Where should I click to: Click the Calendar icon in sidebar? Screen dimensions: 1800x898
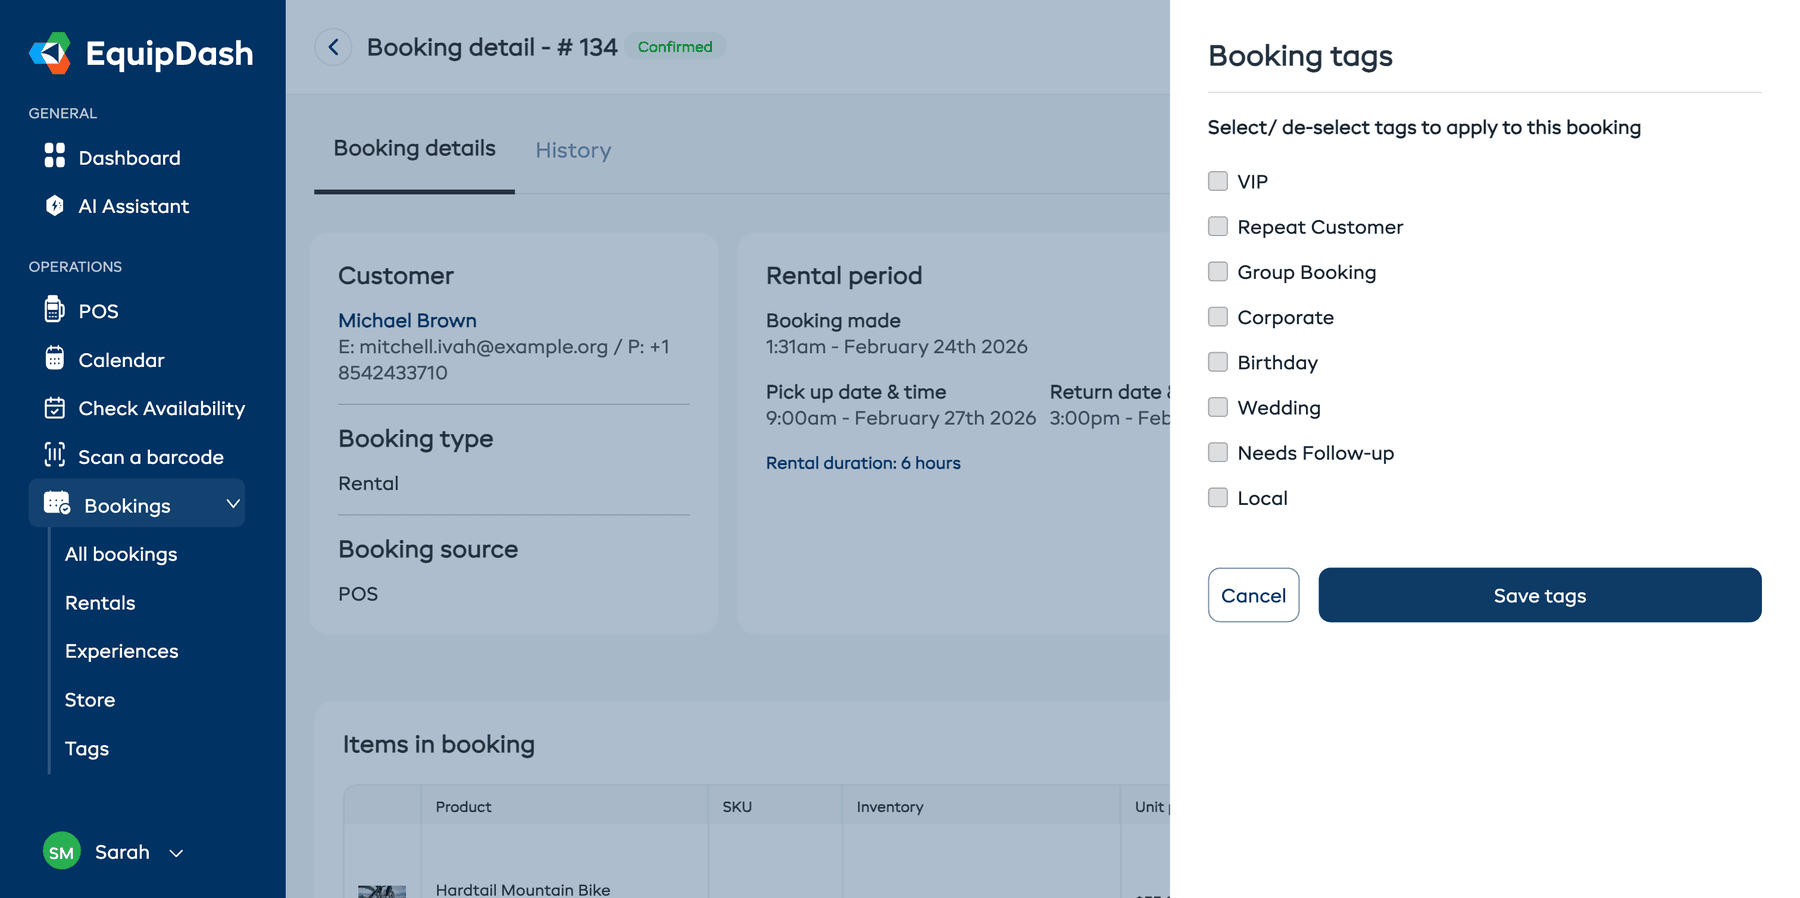[55, 358]
